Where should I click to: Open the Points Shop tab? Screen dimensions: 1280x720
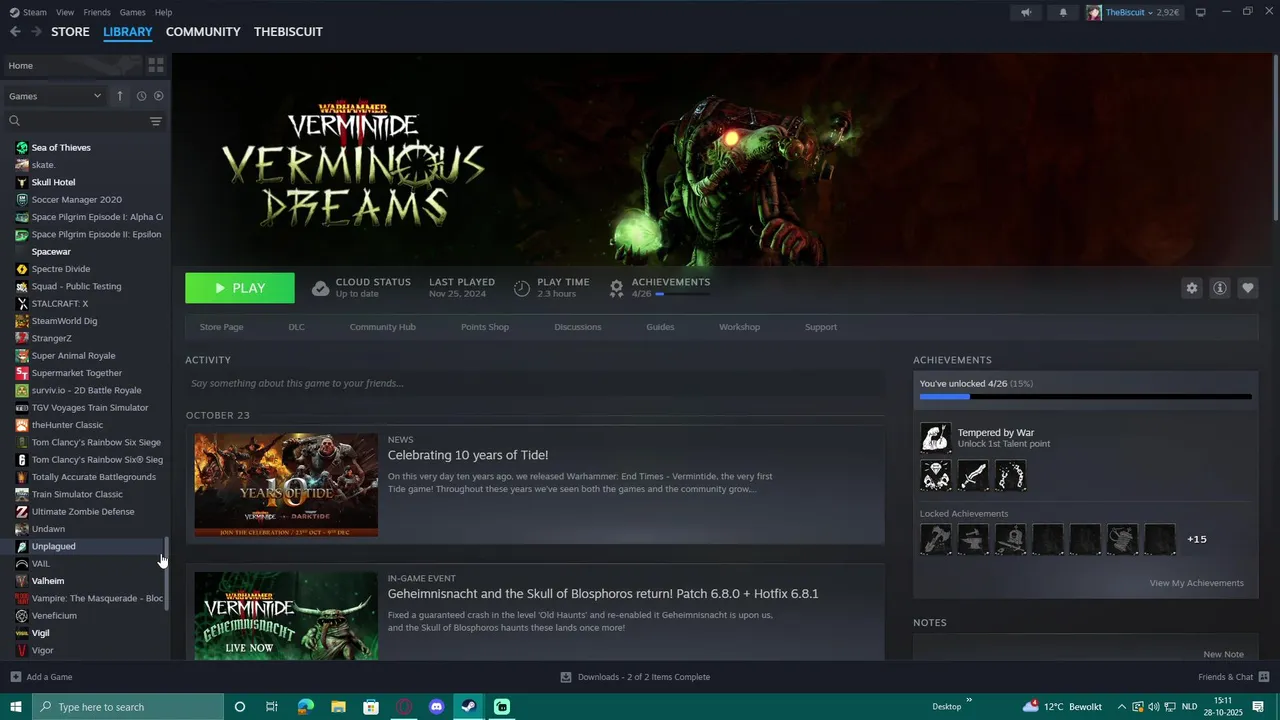click(x=485, y=327)
